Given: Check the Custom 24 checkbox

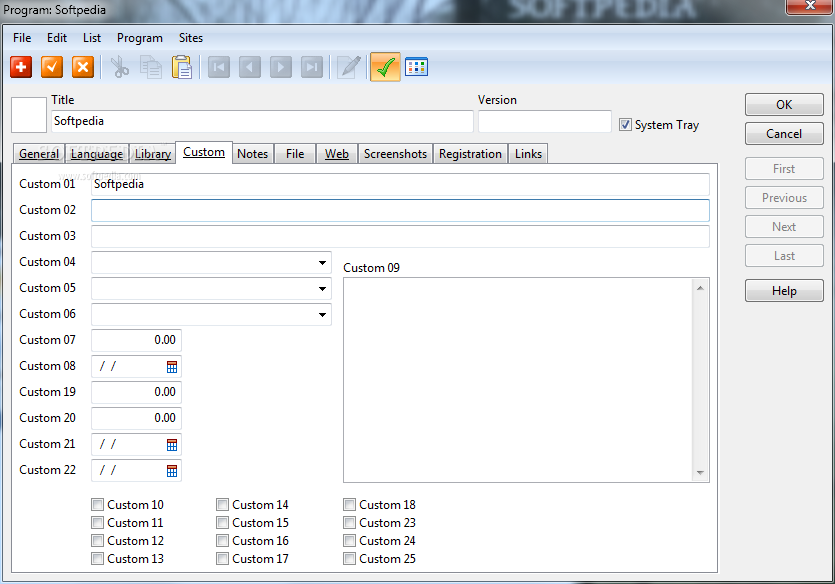Looking at the screenshot, I should pyautogui.click(x=349, y=541).
